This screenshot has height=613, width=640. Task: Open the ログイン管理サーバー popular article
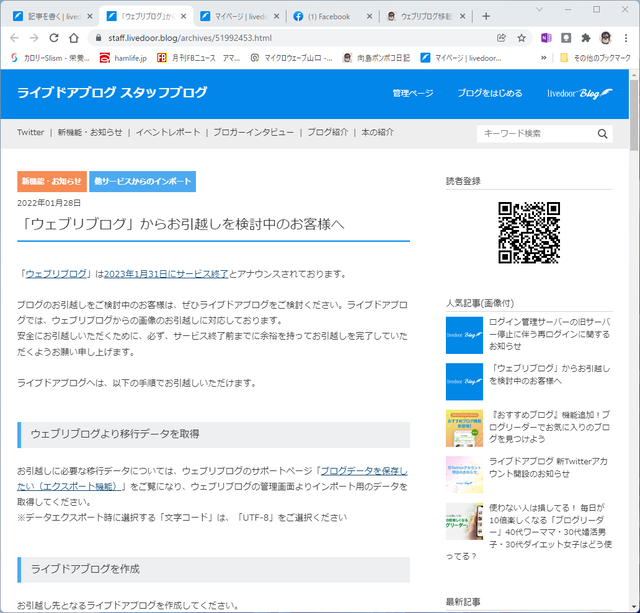549,334
